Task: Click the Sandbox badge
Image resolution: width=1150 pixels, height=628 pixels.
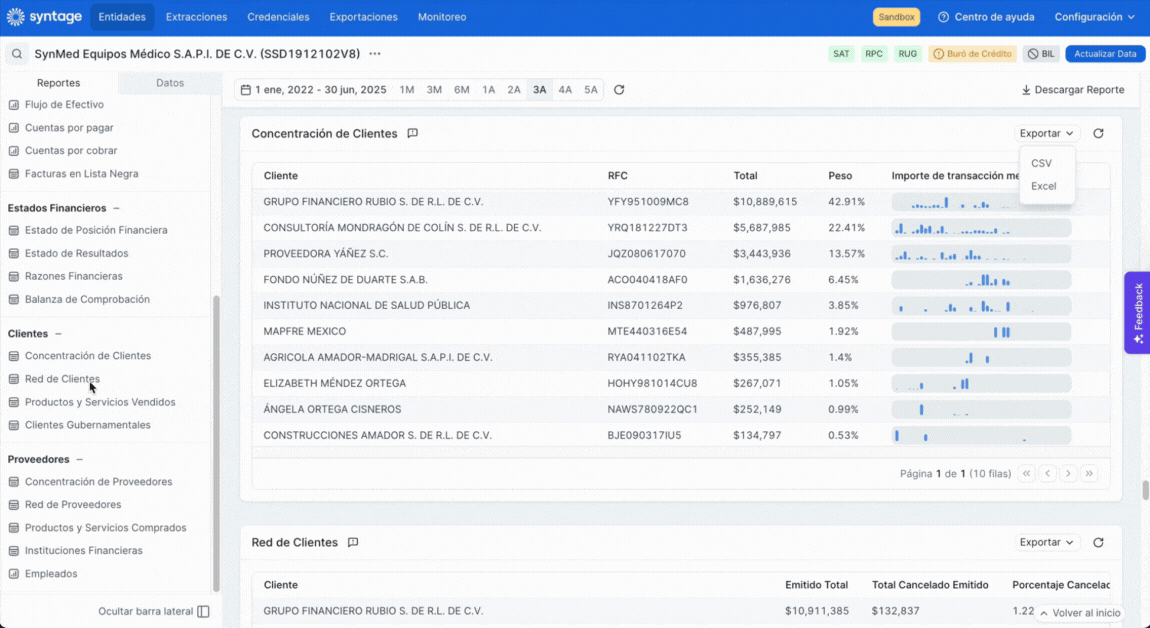Action: pyautogui.click(x=896, y=17)
